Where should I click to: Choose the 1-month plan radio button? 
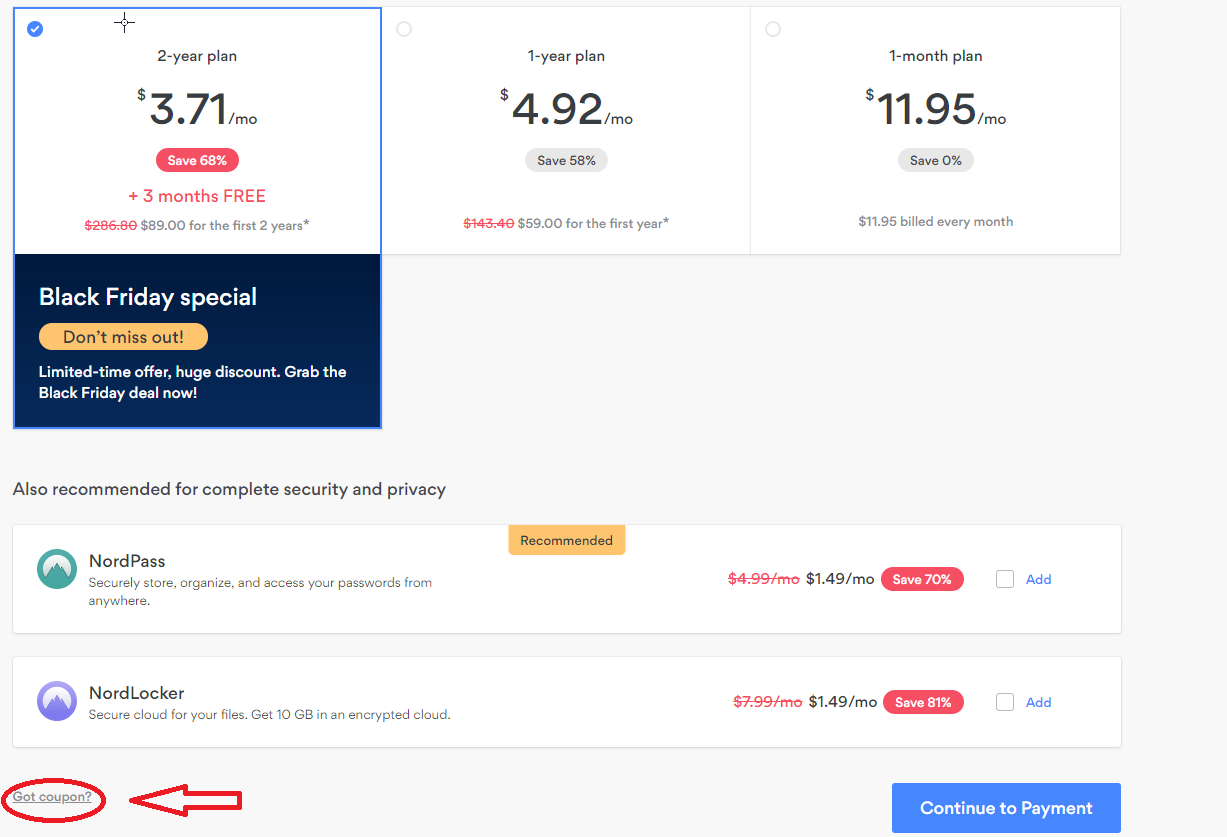tap(773, 29)
